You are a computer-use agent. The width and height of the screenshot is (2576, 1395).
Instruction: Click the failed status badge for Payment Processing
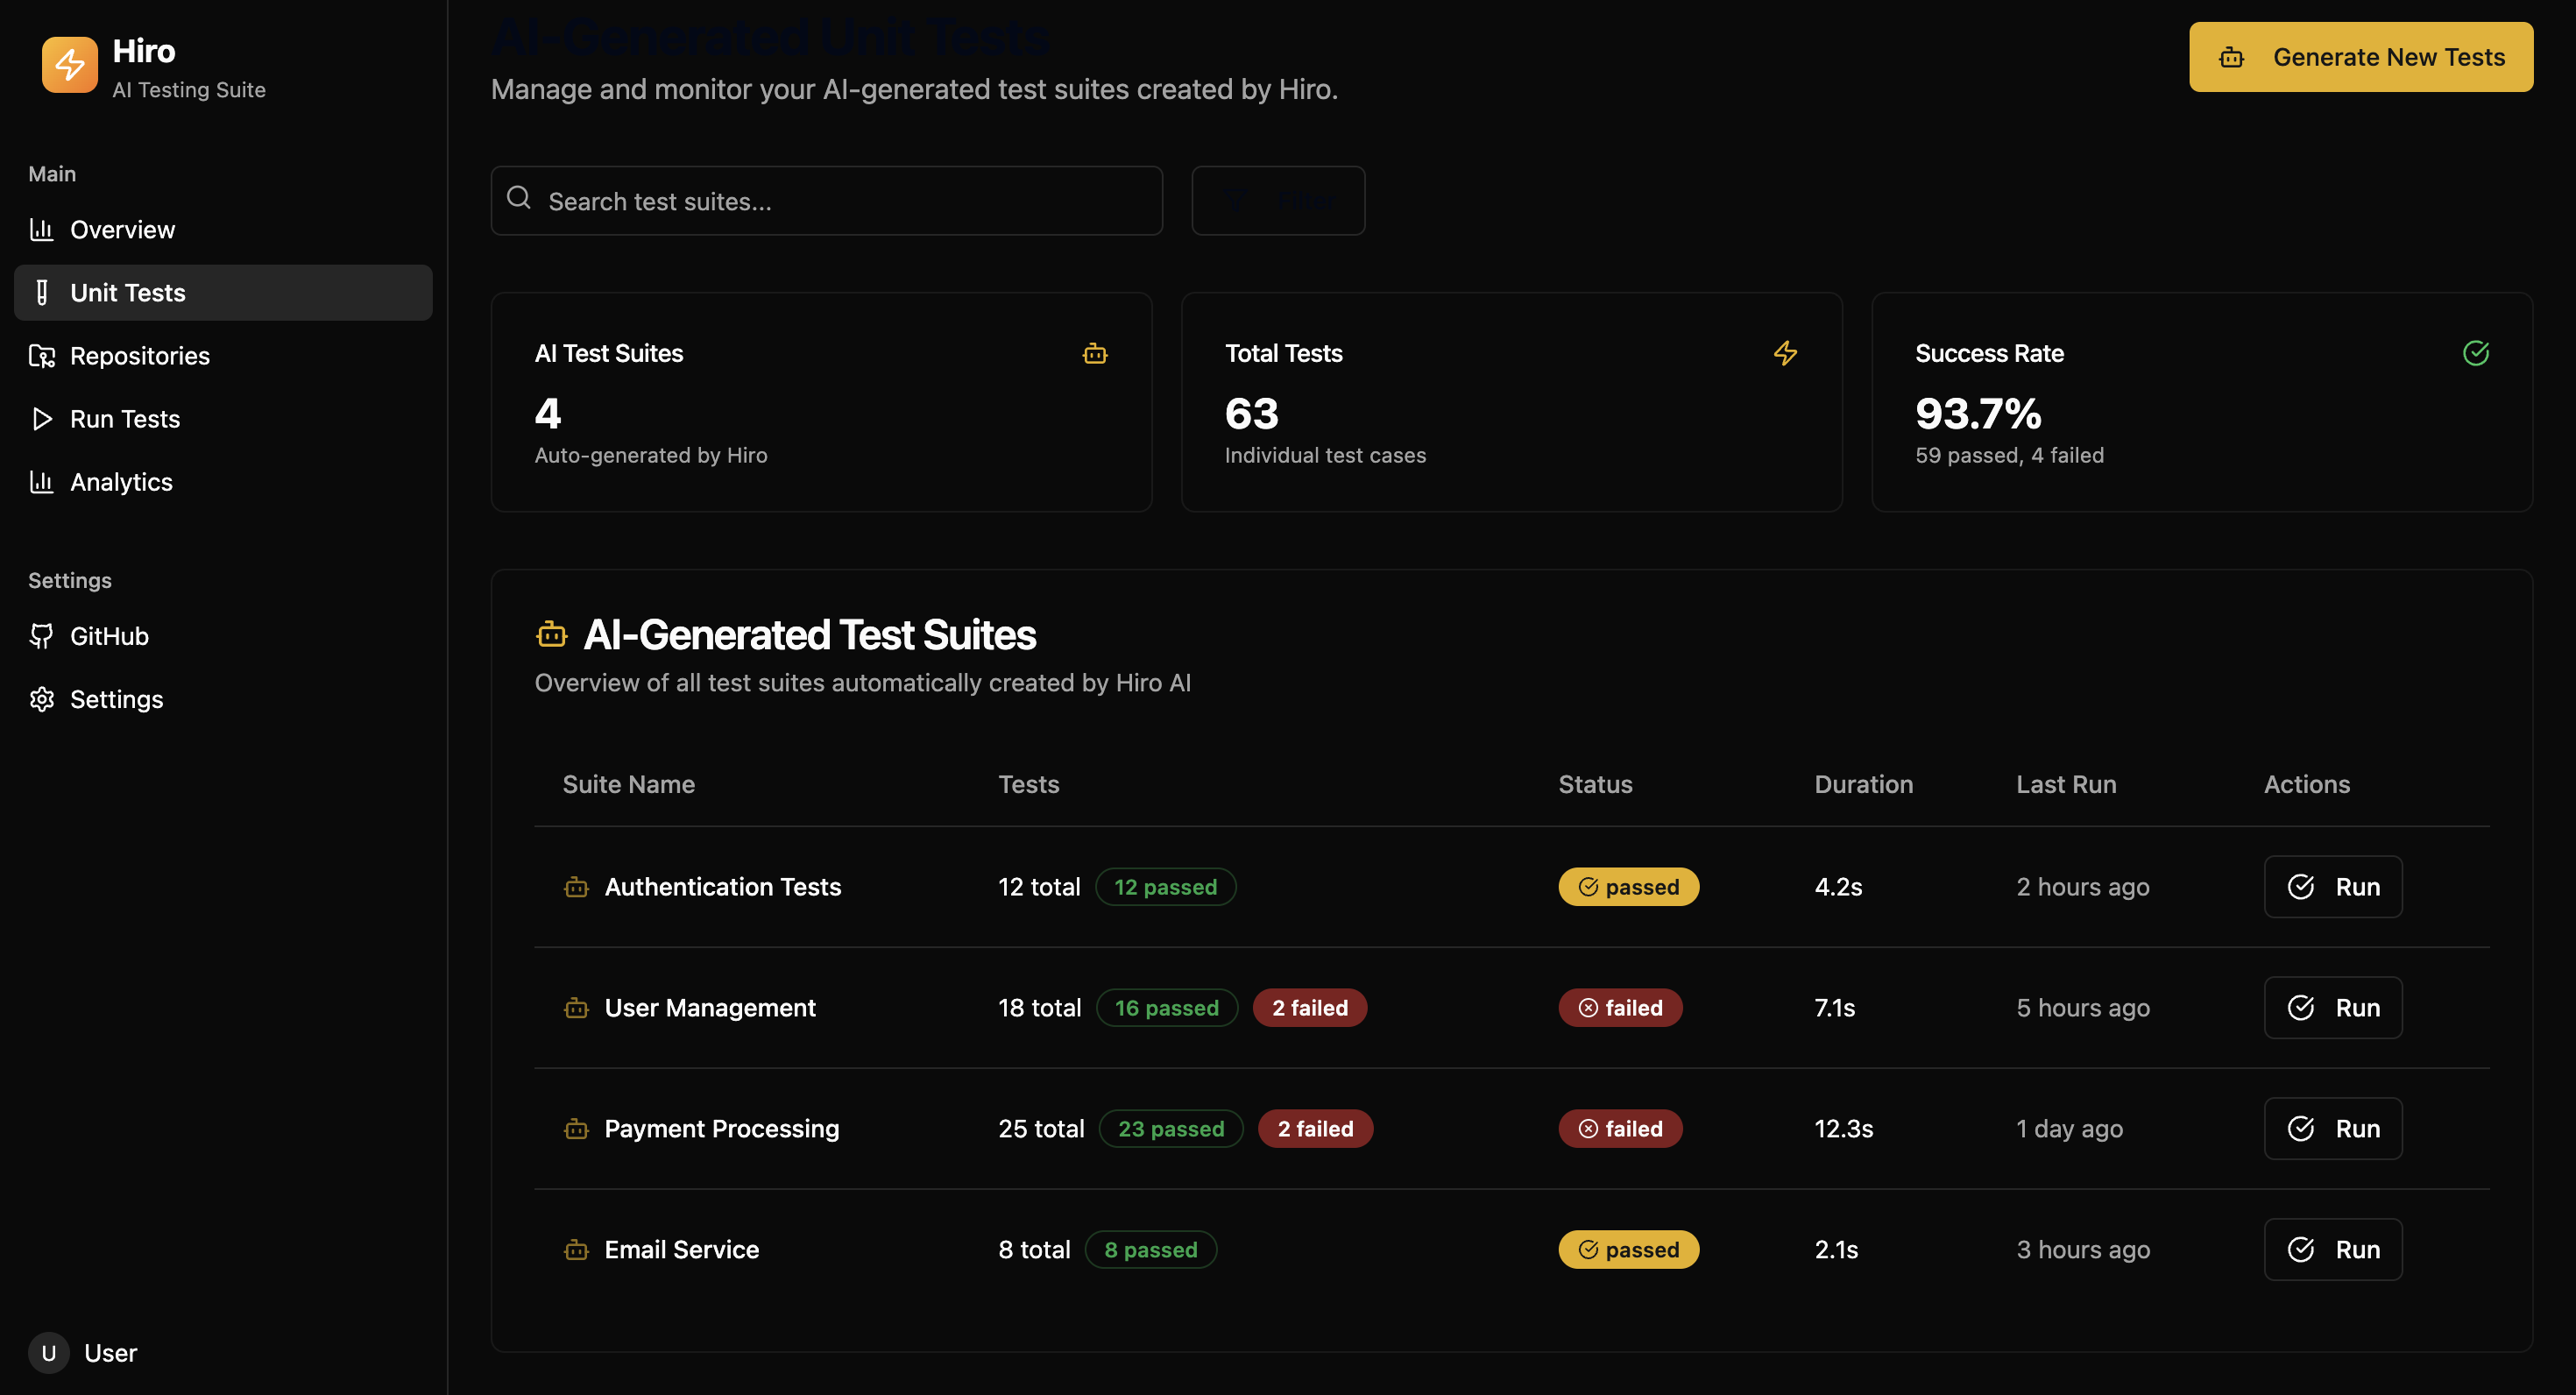click(x=1619, y=1129)
